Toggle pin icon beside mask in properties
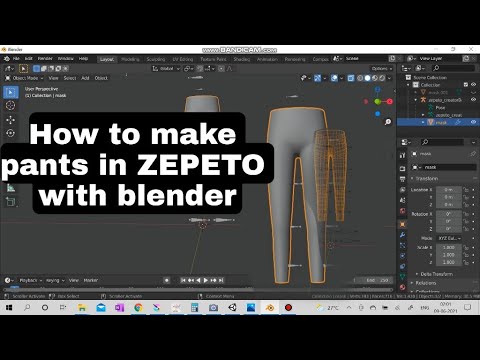This screenshot has width=480, height=360. click(x=473, y=154)
